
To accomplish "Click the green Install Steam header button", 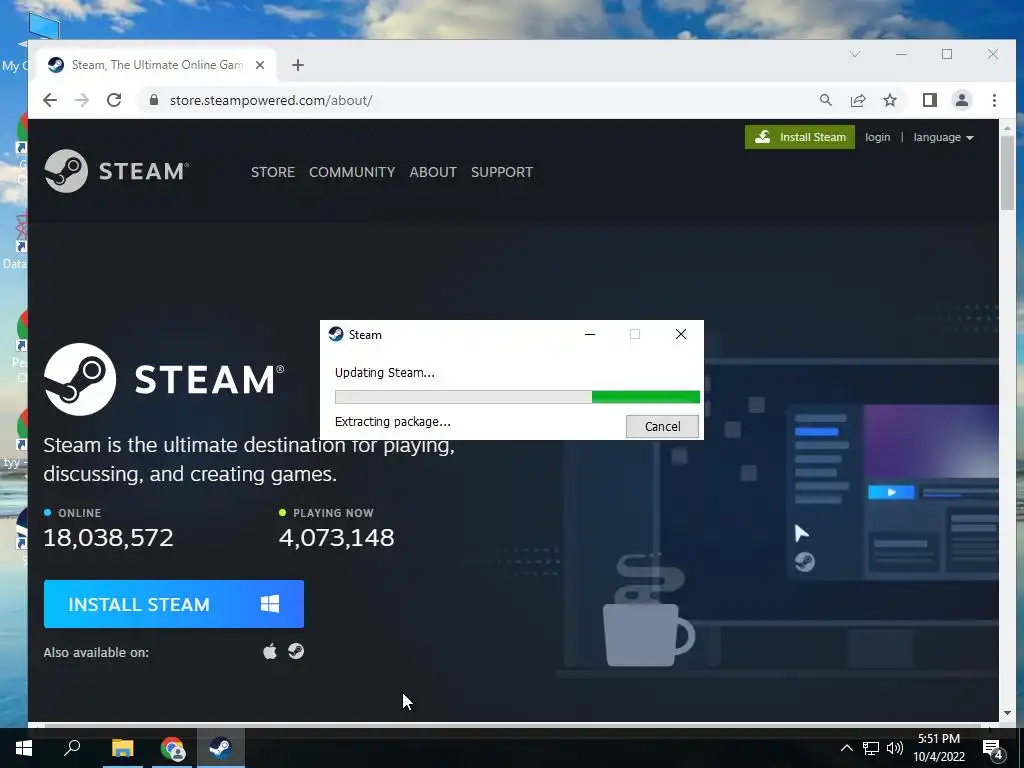I will tap(799, 137).
